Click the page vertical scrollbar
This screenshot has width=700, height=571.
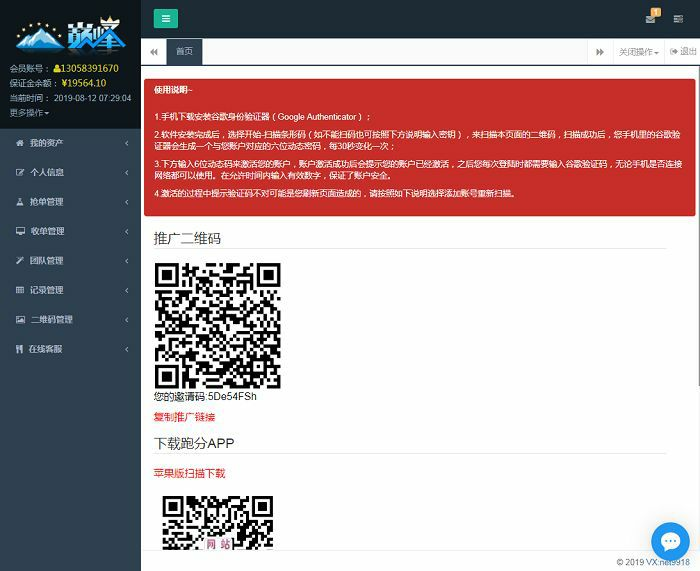[698, 225]
